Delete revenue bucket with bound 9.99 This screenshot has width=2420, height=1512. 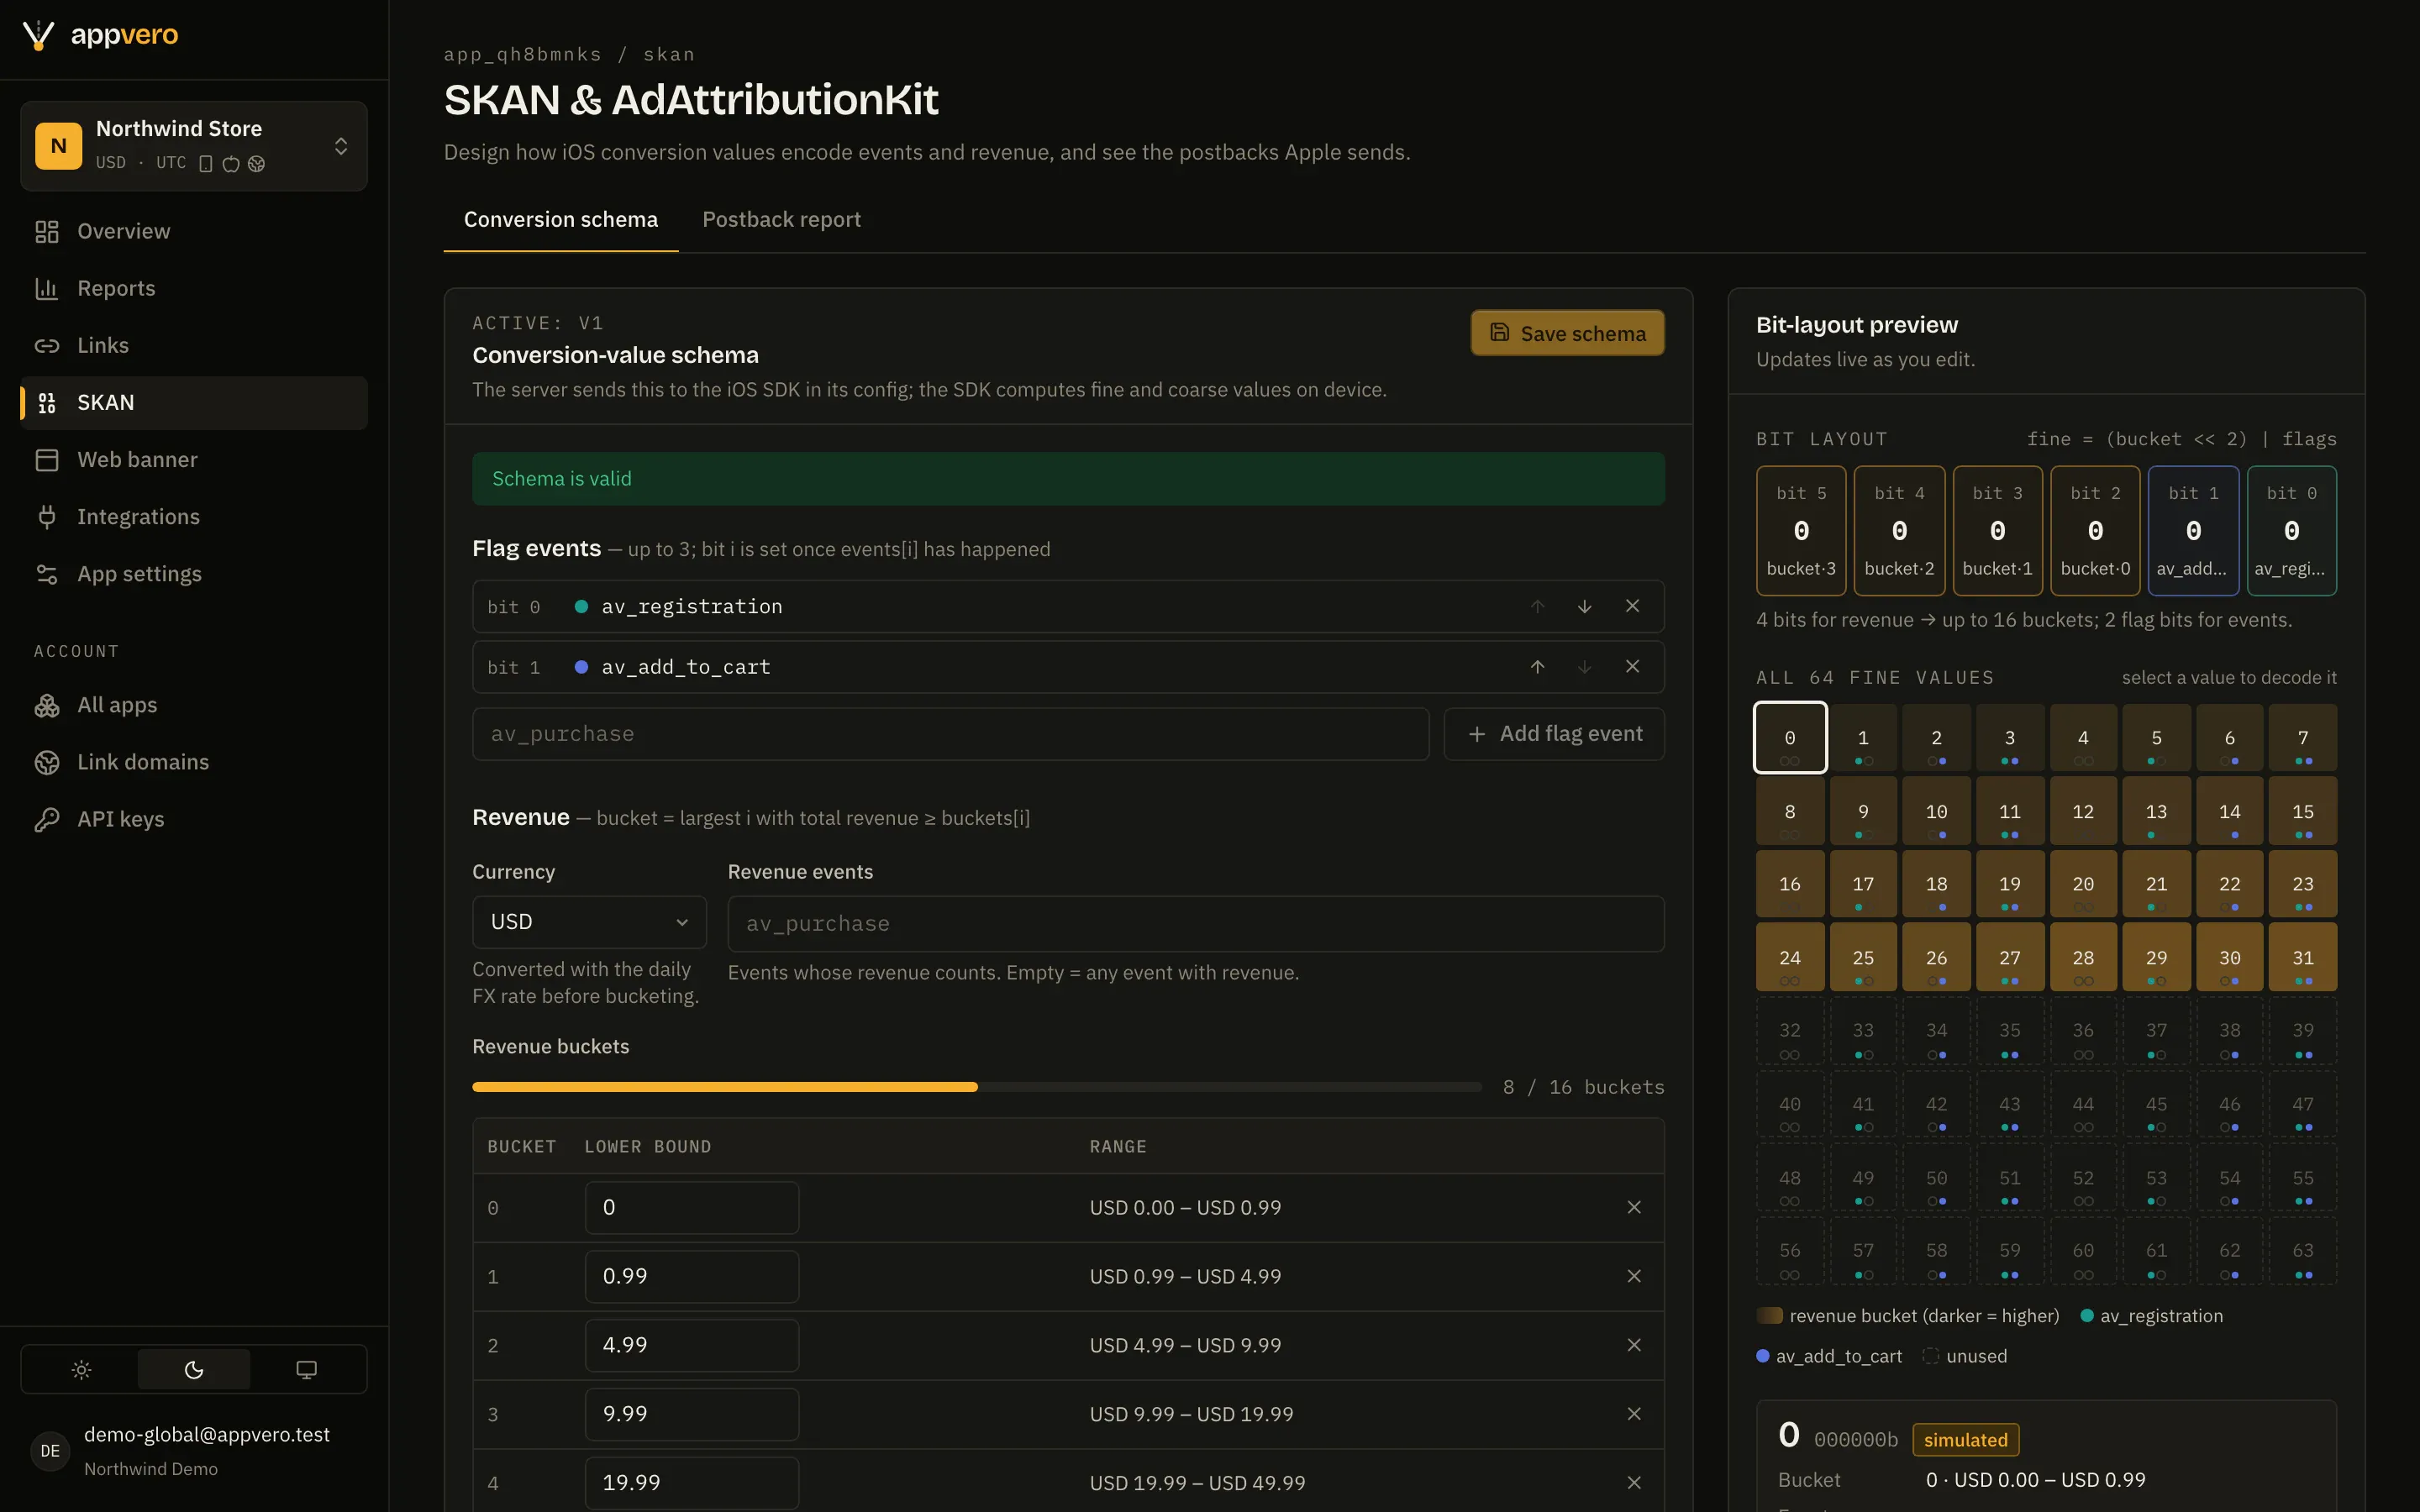(1634, 1414)
